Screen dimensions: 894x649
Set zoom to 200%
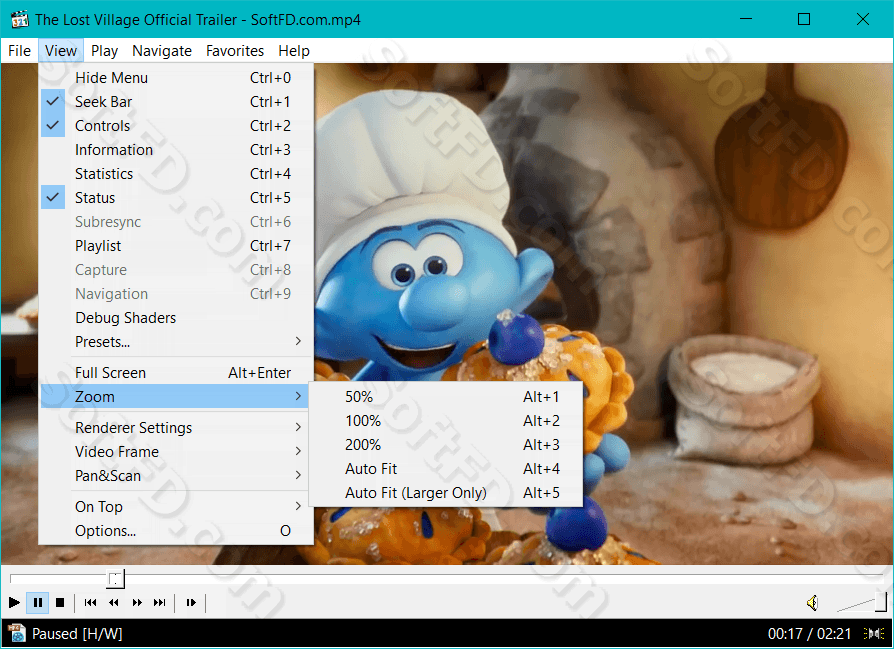(446, 444)
